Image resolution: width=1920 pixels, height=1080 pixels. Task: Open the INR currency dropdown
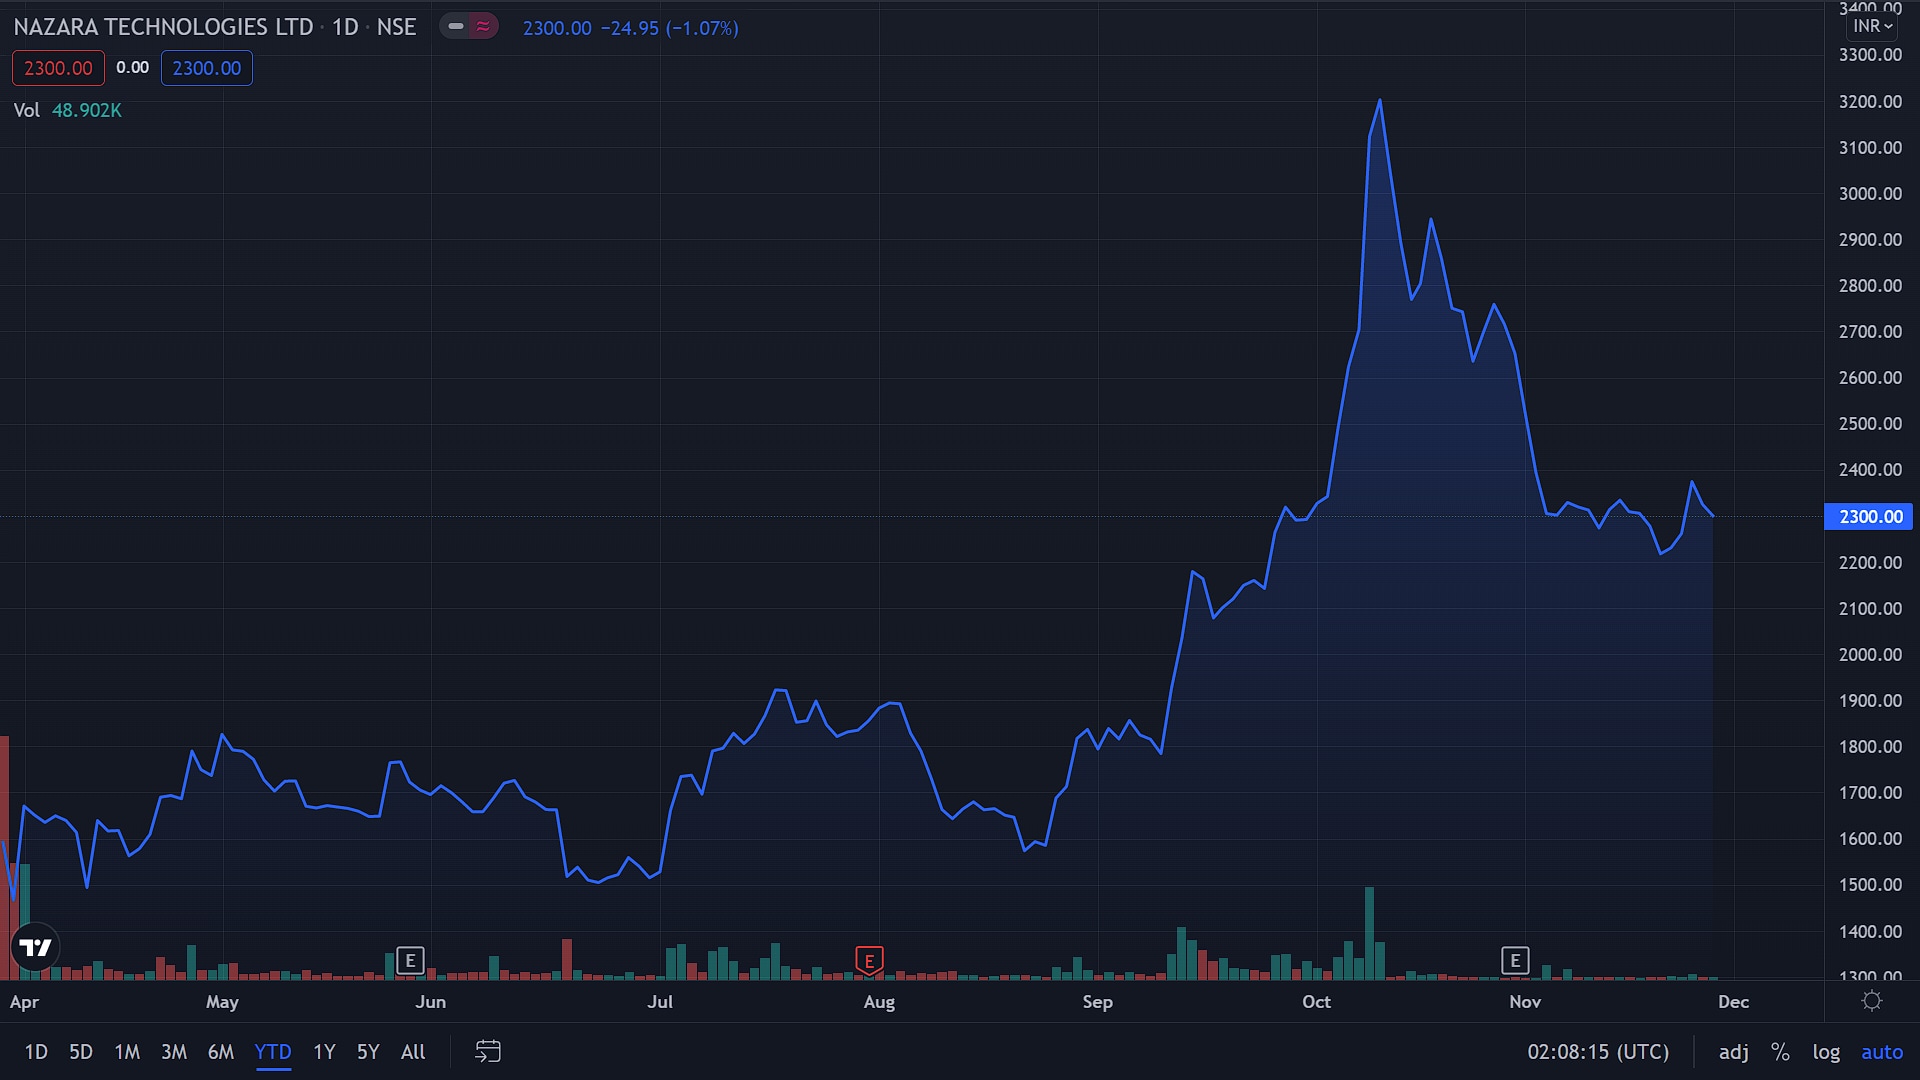tap(1871, 27)
